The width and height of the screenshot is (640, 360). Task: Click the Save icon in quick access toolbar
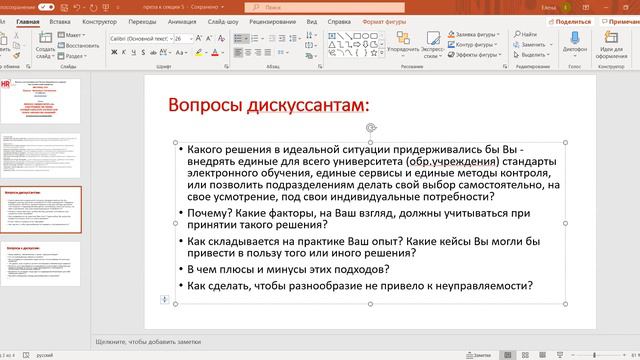coord(64,7)
